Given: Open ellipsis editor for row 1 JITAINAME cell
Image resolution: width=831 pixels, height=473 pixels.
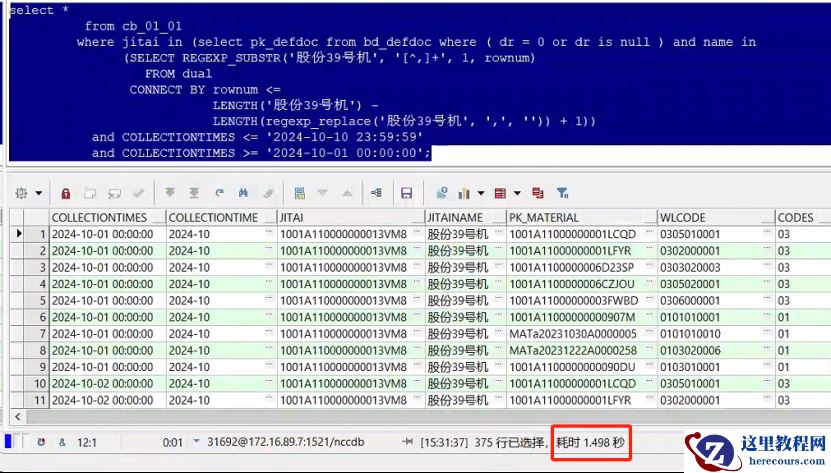Looking at the screenshot, I should 499,232.
